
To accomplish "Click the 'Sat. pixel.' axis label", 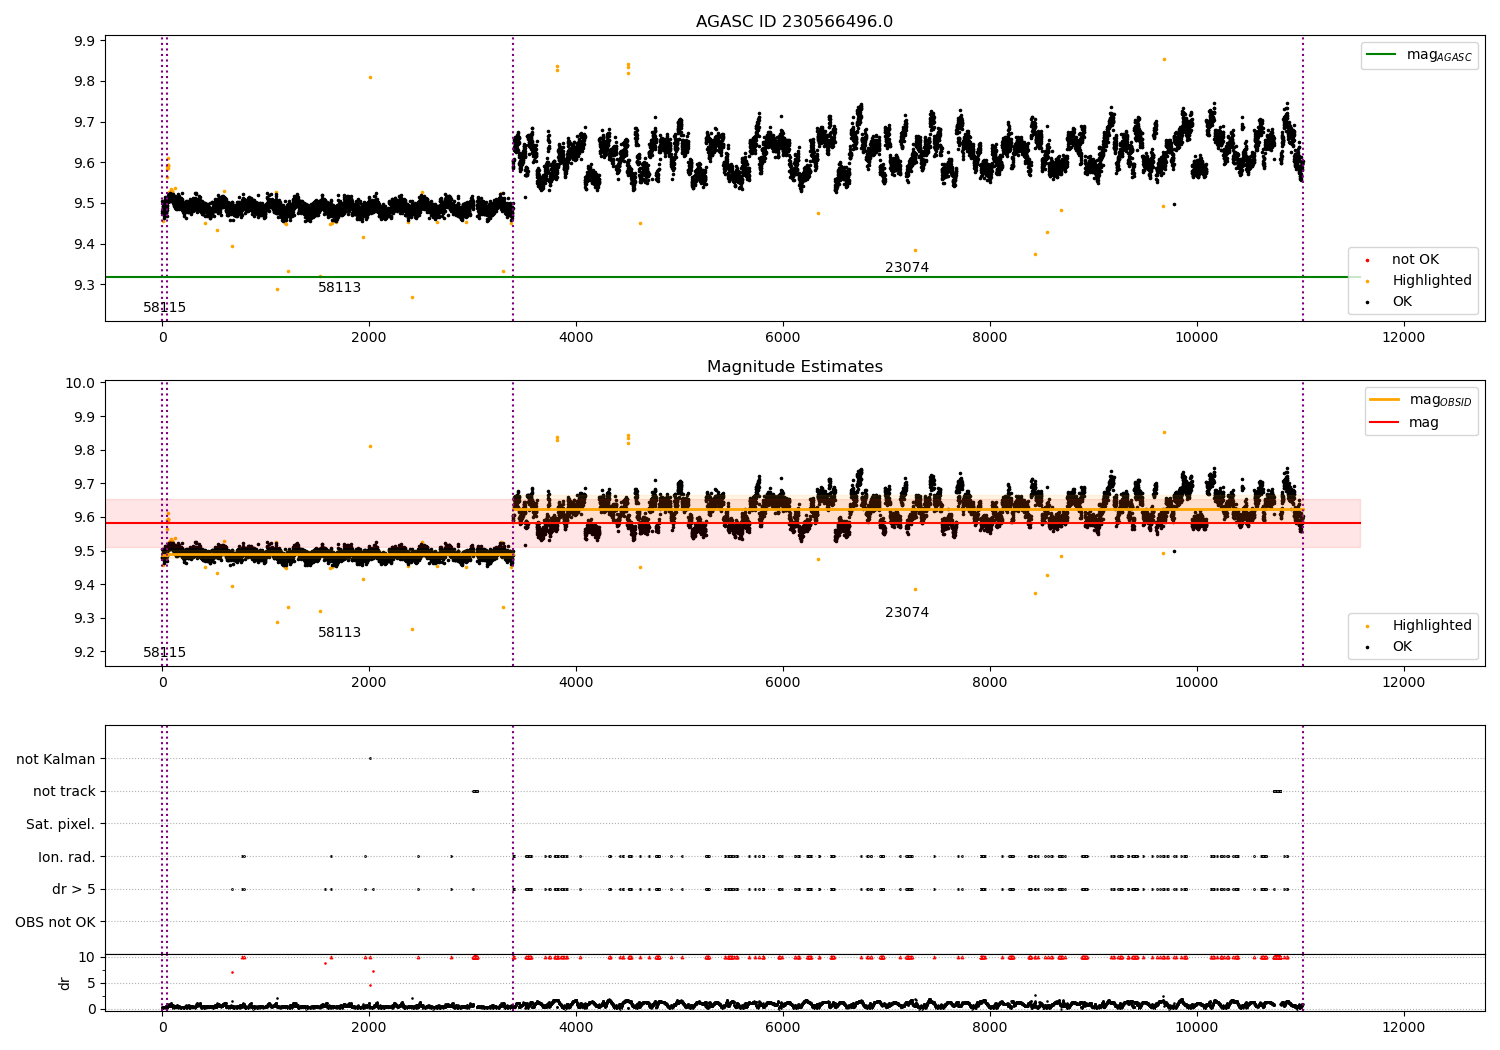I will click(x=60, y=825).
